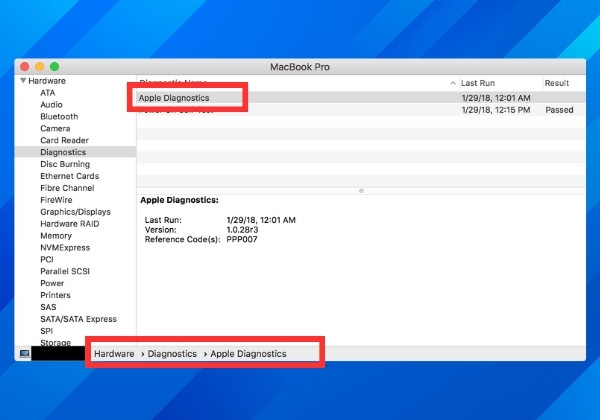The image size is (600, 420).
Task: Open the SAS section
Action: point(48,307)
